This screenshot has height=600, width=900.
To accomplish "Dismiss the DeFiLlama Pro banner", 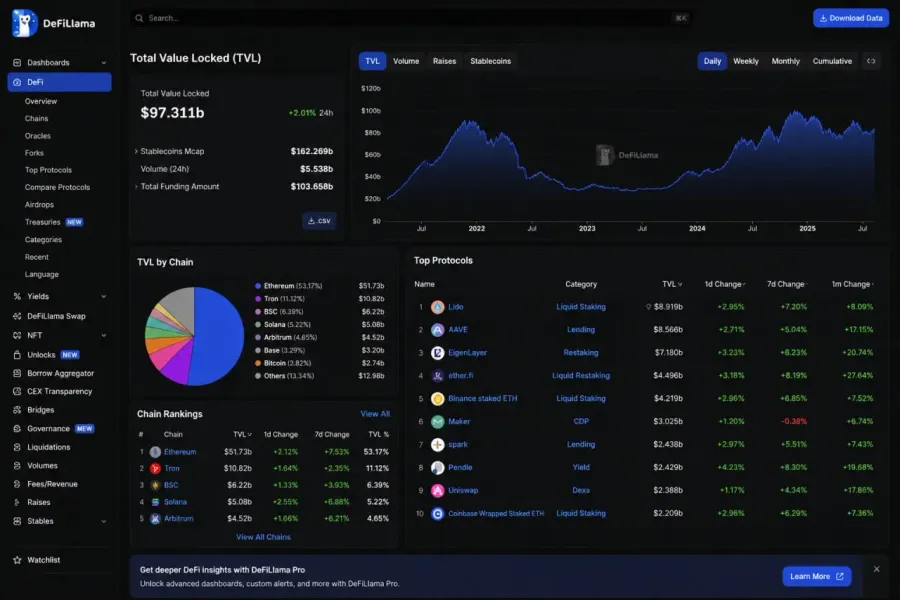I will point(876,569).
